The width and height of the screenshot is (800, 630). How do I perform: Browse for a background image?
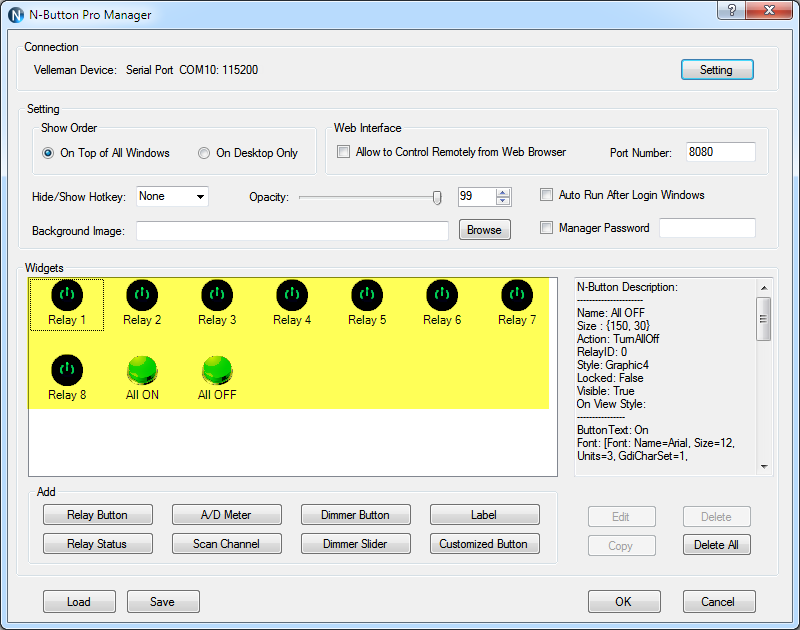(x=485, y=230)
